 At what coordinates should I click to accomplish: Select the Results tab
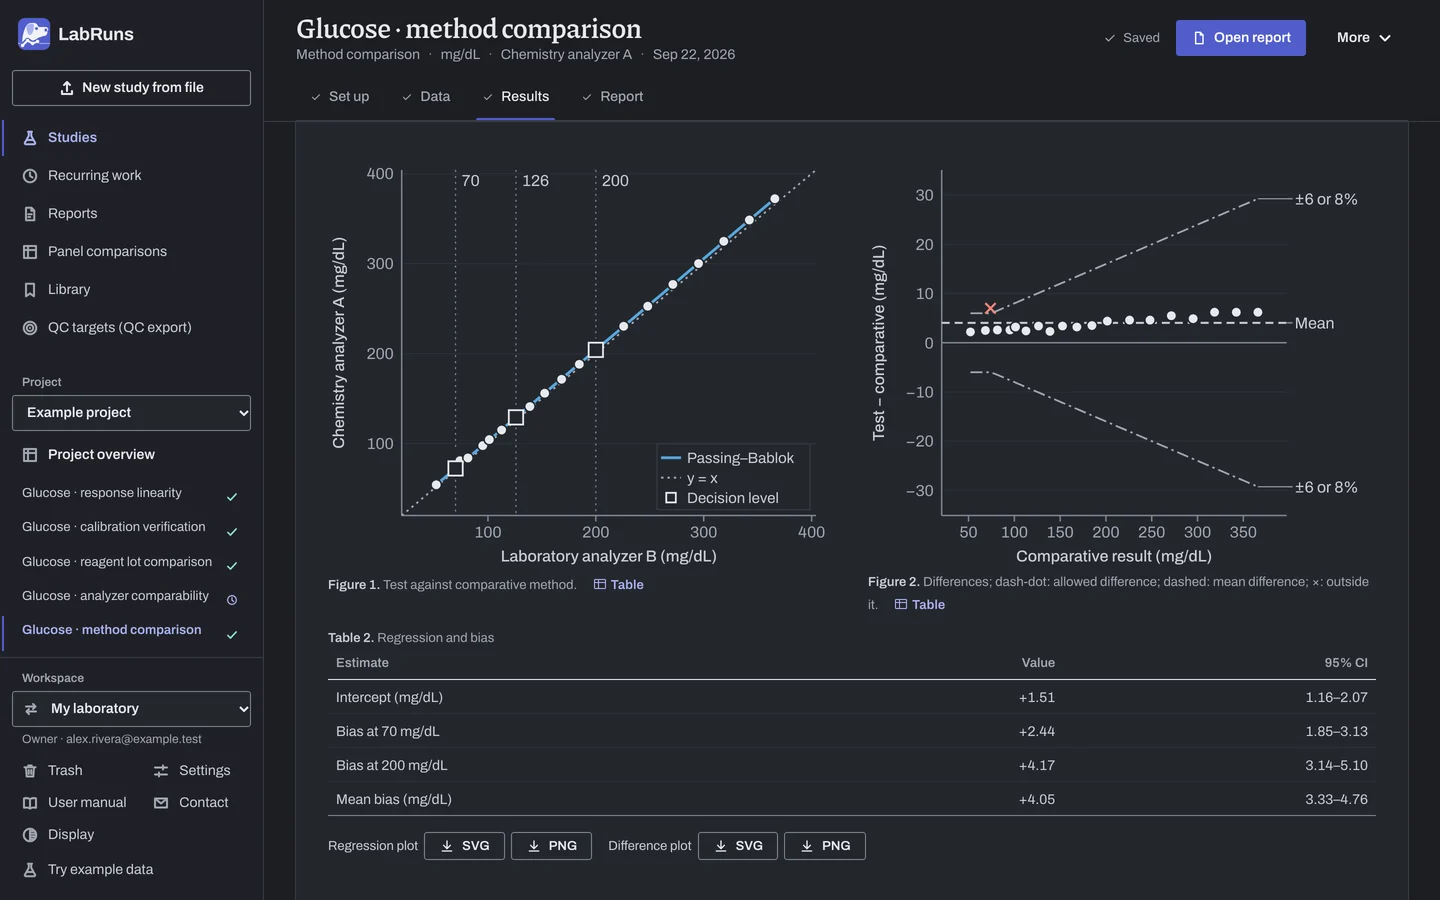516,96
